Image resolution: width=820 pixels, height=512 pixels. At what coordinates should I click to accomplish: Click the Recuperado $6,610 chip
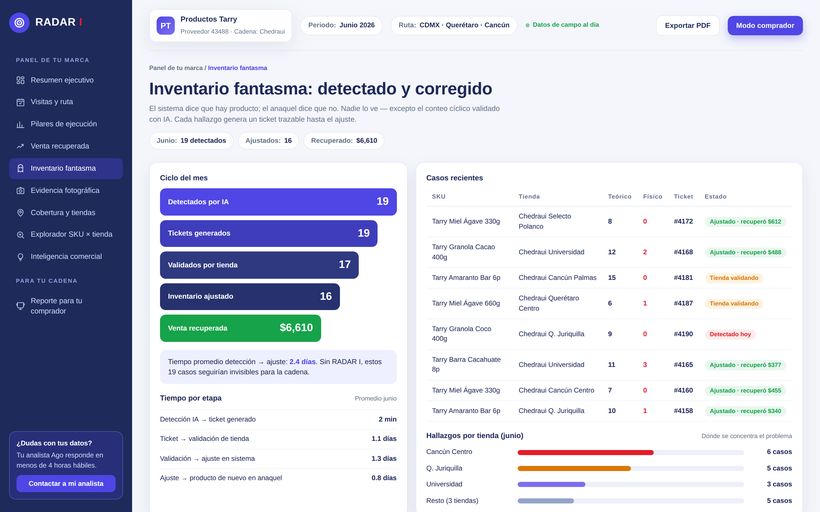pyautogui.click(x=344, y=141)
